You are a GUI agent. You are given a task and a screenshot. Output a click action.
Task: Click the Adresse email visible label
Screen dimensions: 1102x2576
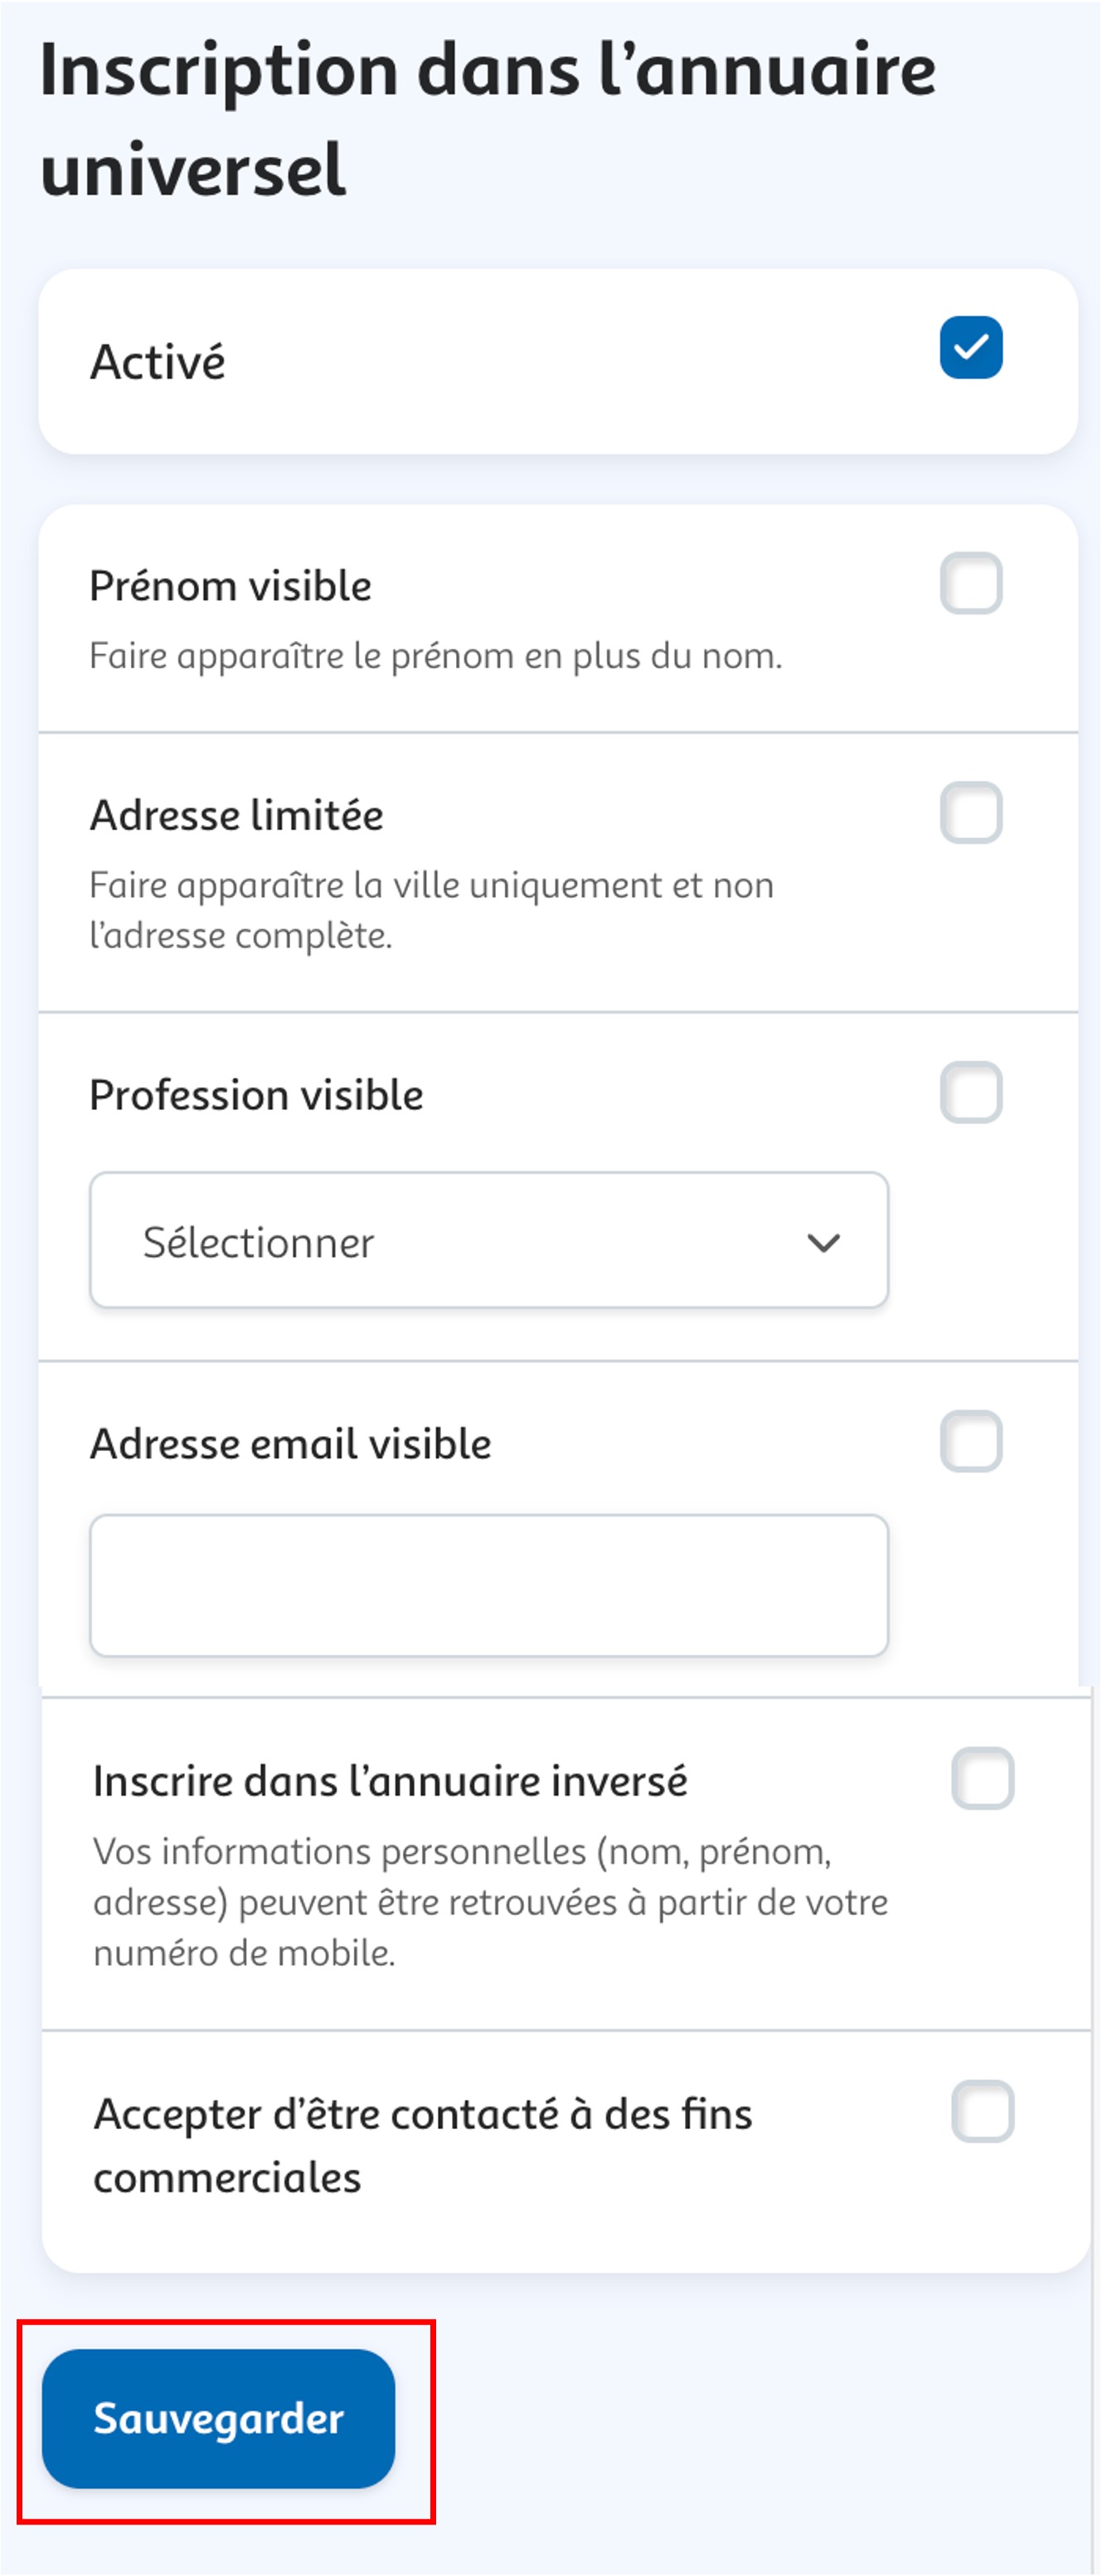[290, 1444]
